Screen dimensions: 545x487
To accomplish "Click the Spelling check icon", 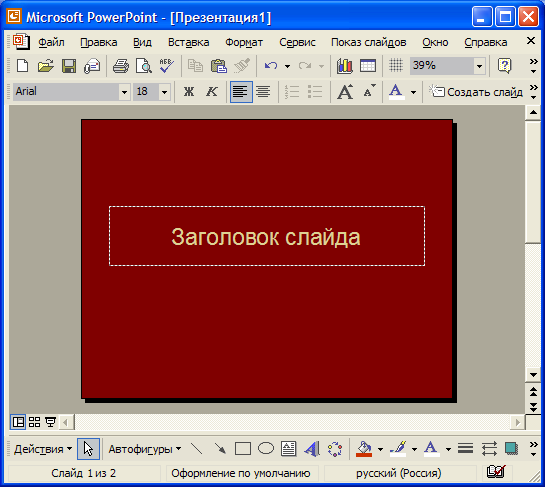I will (x=166, y=66).
